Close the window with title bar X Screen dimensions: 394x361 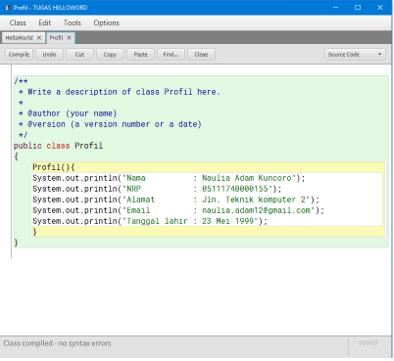(x=380, y=7)
